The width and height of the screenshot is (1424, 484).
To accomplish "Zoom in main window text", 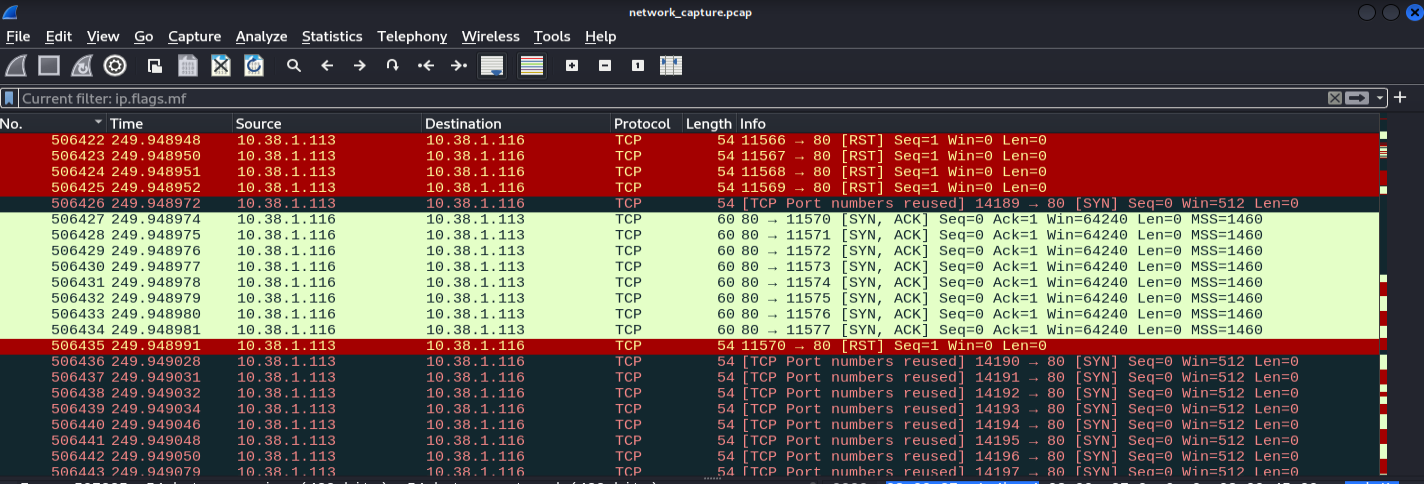I will coord(572,66).
